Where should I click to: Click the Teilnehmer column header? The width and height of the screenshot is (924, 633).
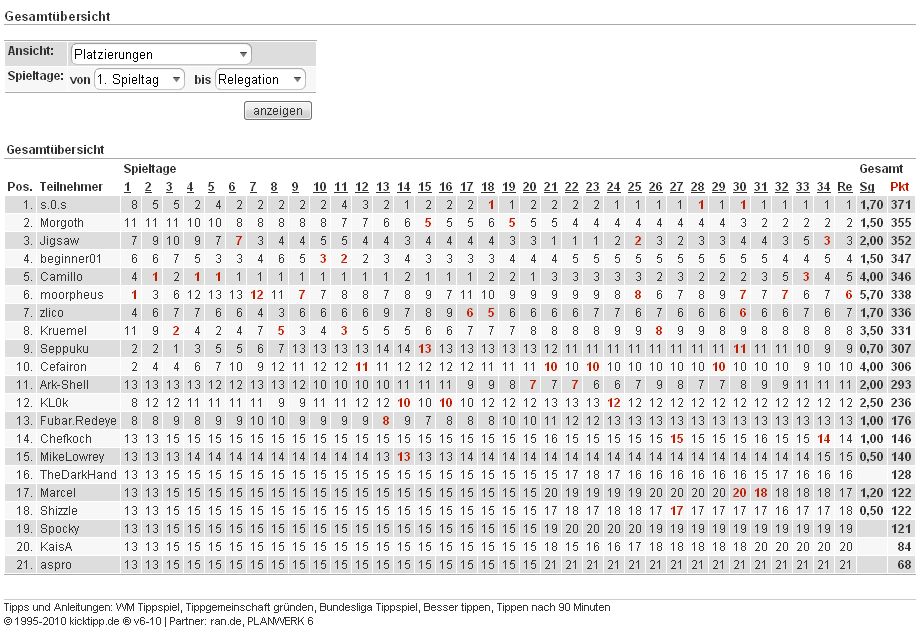pos(71,187)
